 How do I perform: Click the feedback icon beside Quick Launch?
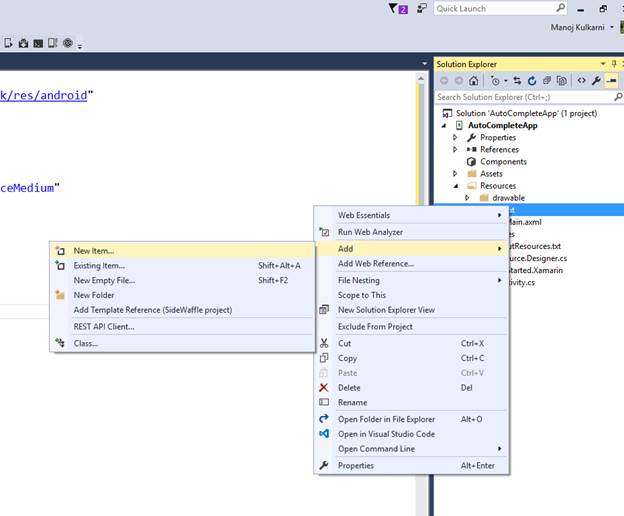(x=422, y=8)
